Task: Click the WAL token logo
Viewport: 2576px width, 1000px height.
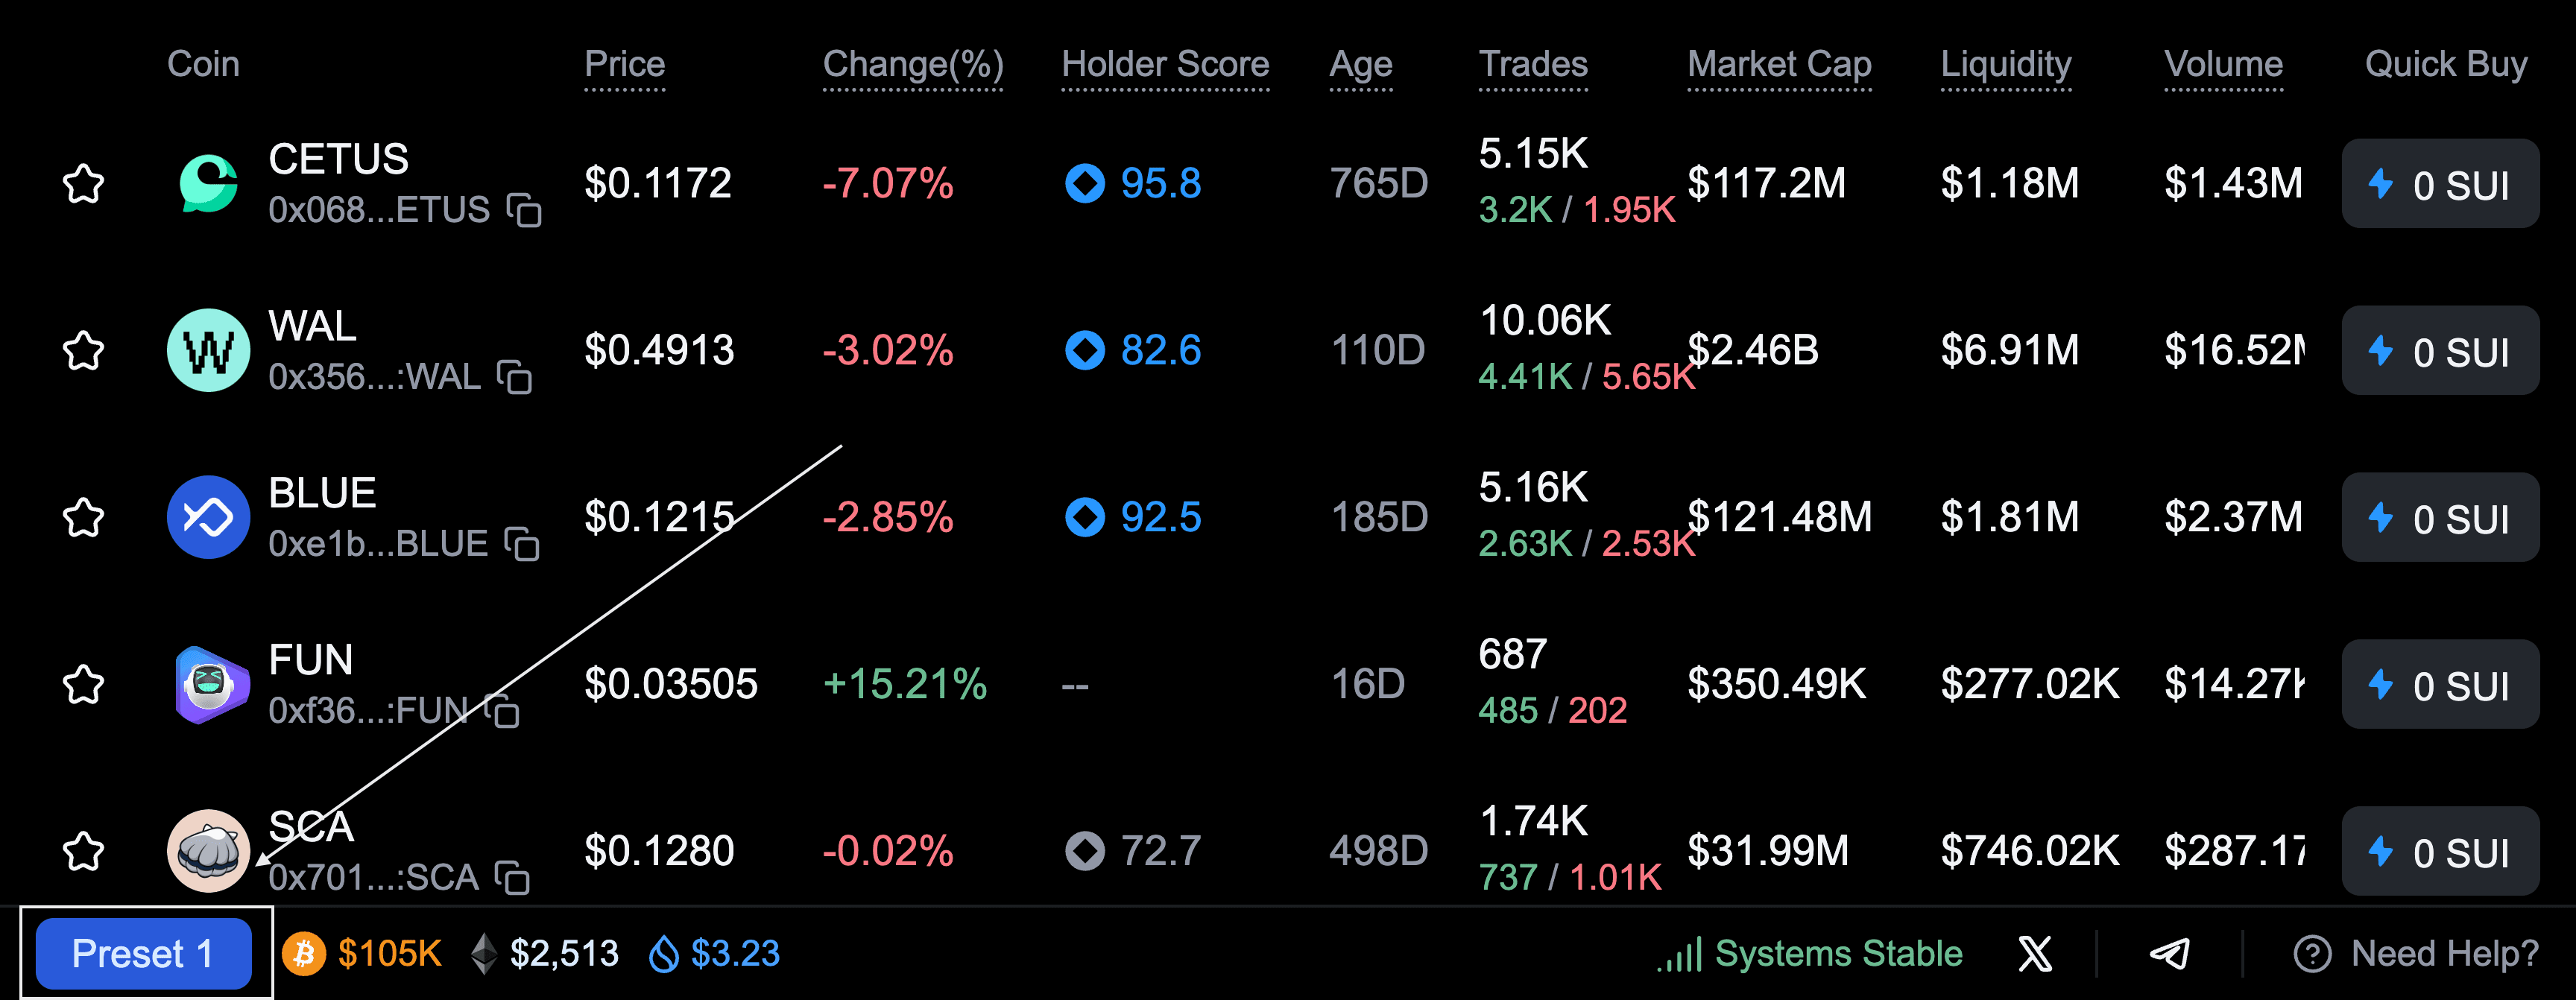Action: coord(208,350)
